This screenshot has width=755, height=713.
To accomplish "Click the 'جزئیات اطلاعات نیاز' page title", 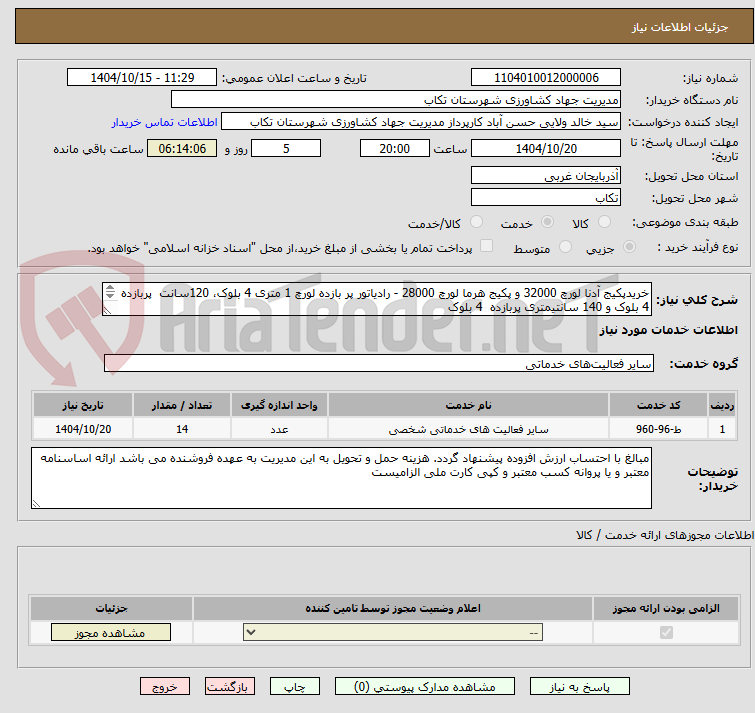I will click(680, 27).
